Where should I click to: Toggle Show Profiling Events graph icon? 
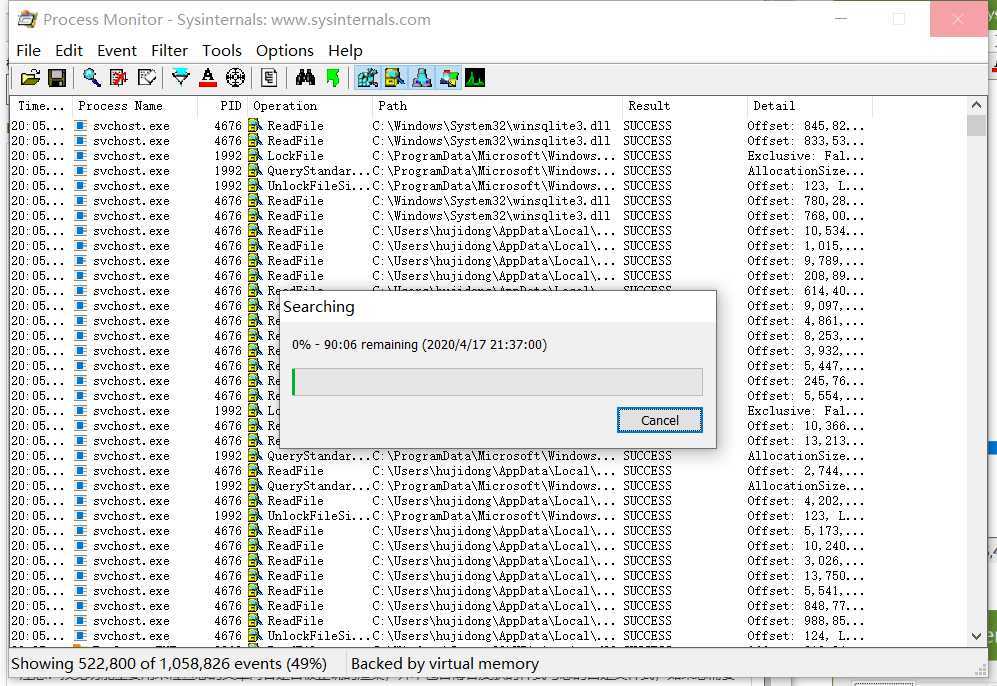tap(476, 78)
